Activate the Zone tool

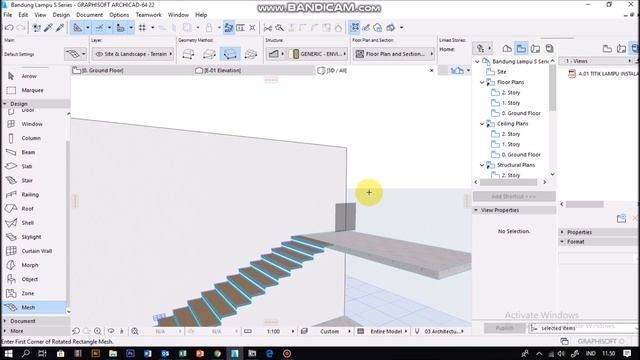click(x=29, y=293)
